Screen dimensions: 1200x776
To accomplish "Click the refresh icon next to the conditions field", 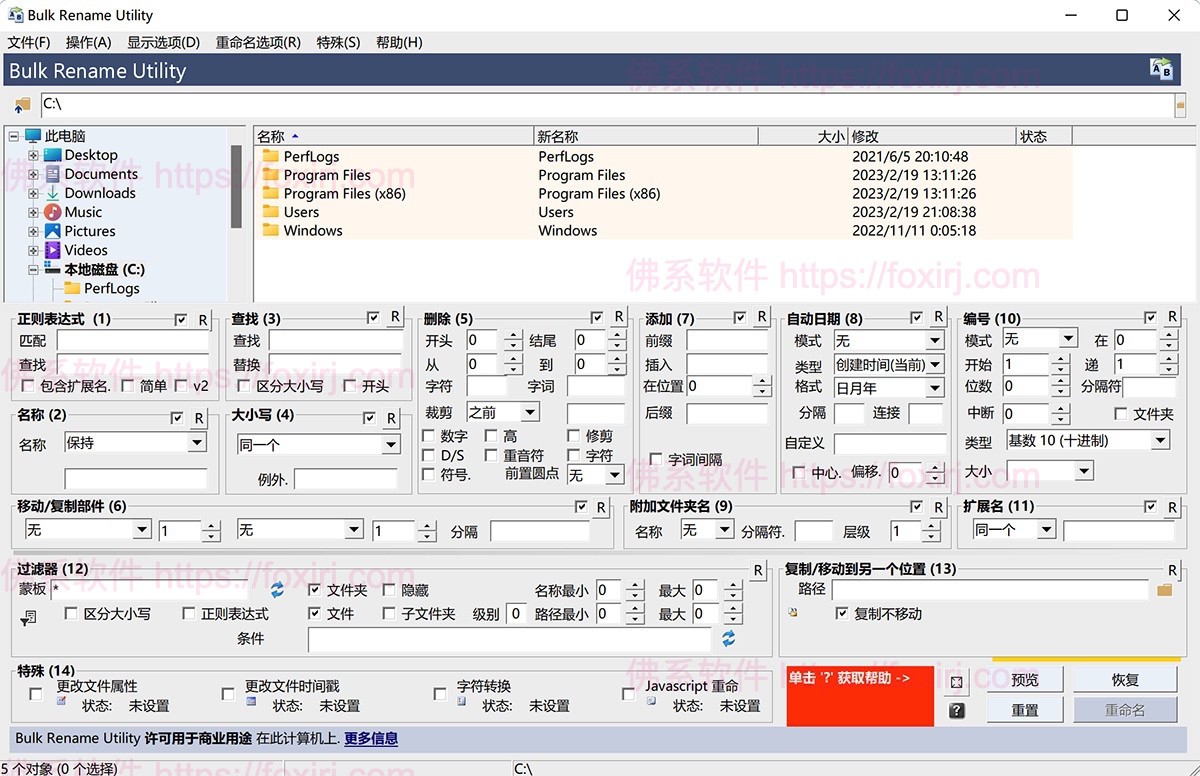I will [728, 638].
